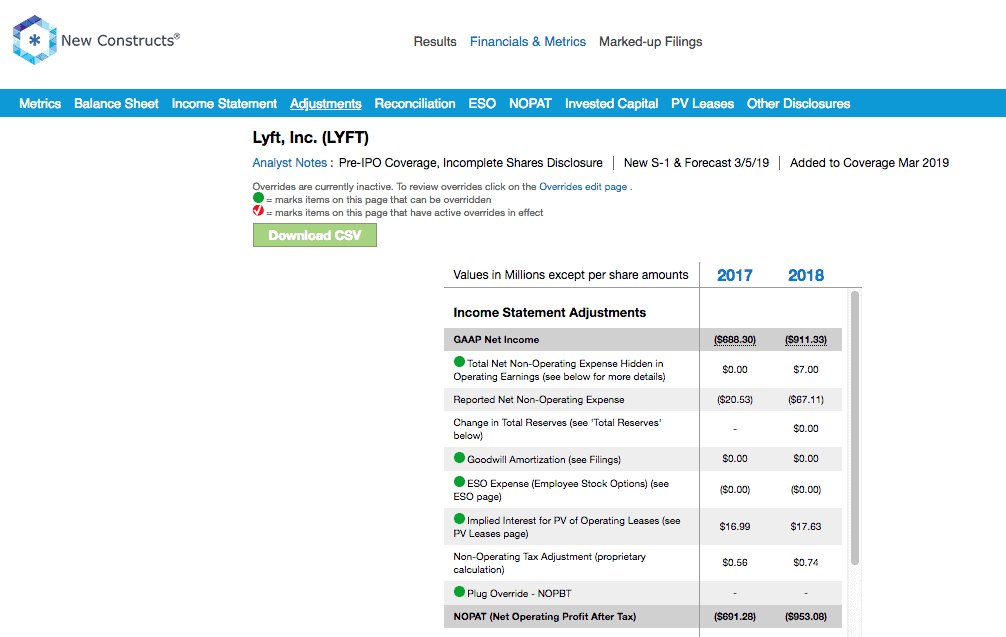Click 'New S-1 & Forecast 3/5/19' note
The height and width of the screenshot is (637, 1006).
click(x=696, y=163)
